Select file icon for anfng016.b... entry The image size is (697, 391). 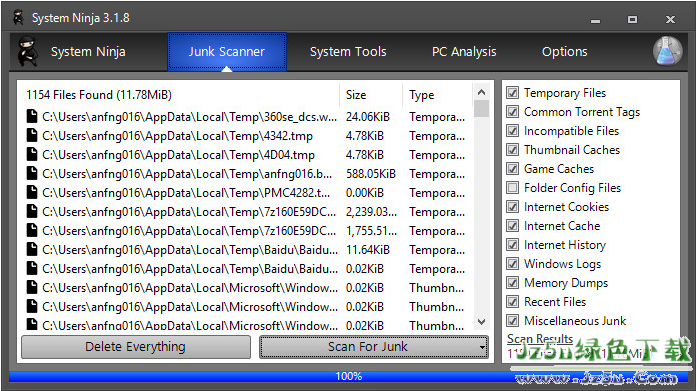coord(32,174)
